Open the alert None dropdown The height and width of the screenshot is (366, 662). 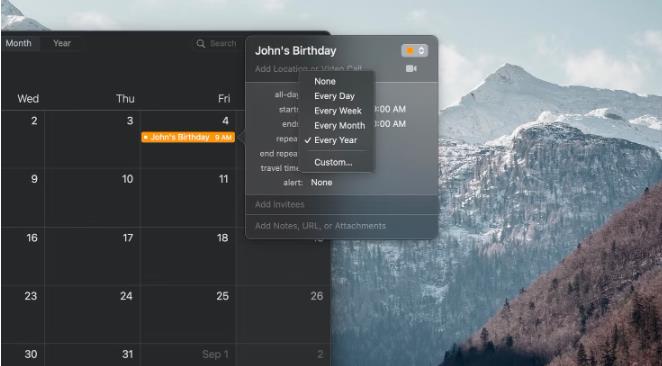point(321,182)
